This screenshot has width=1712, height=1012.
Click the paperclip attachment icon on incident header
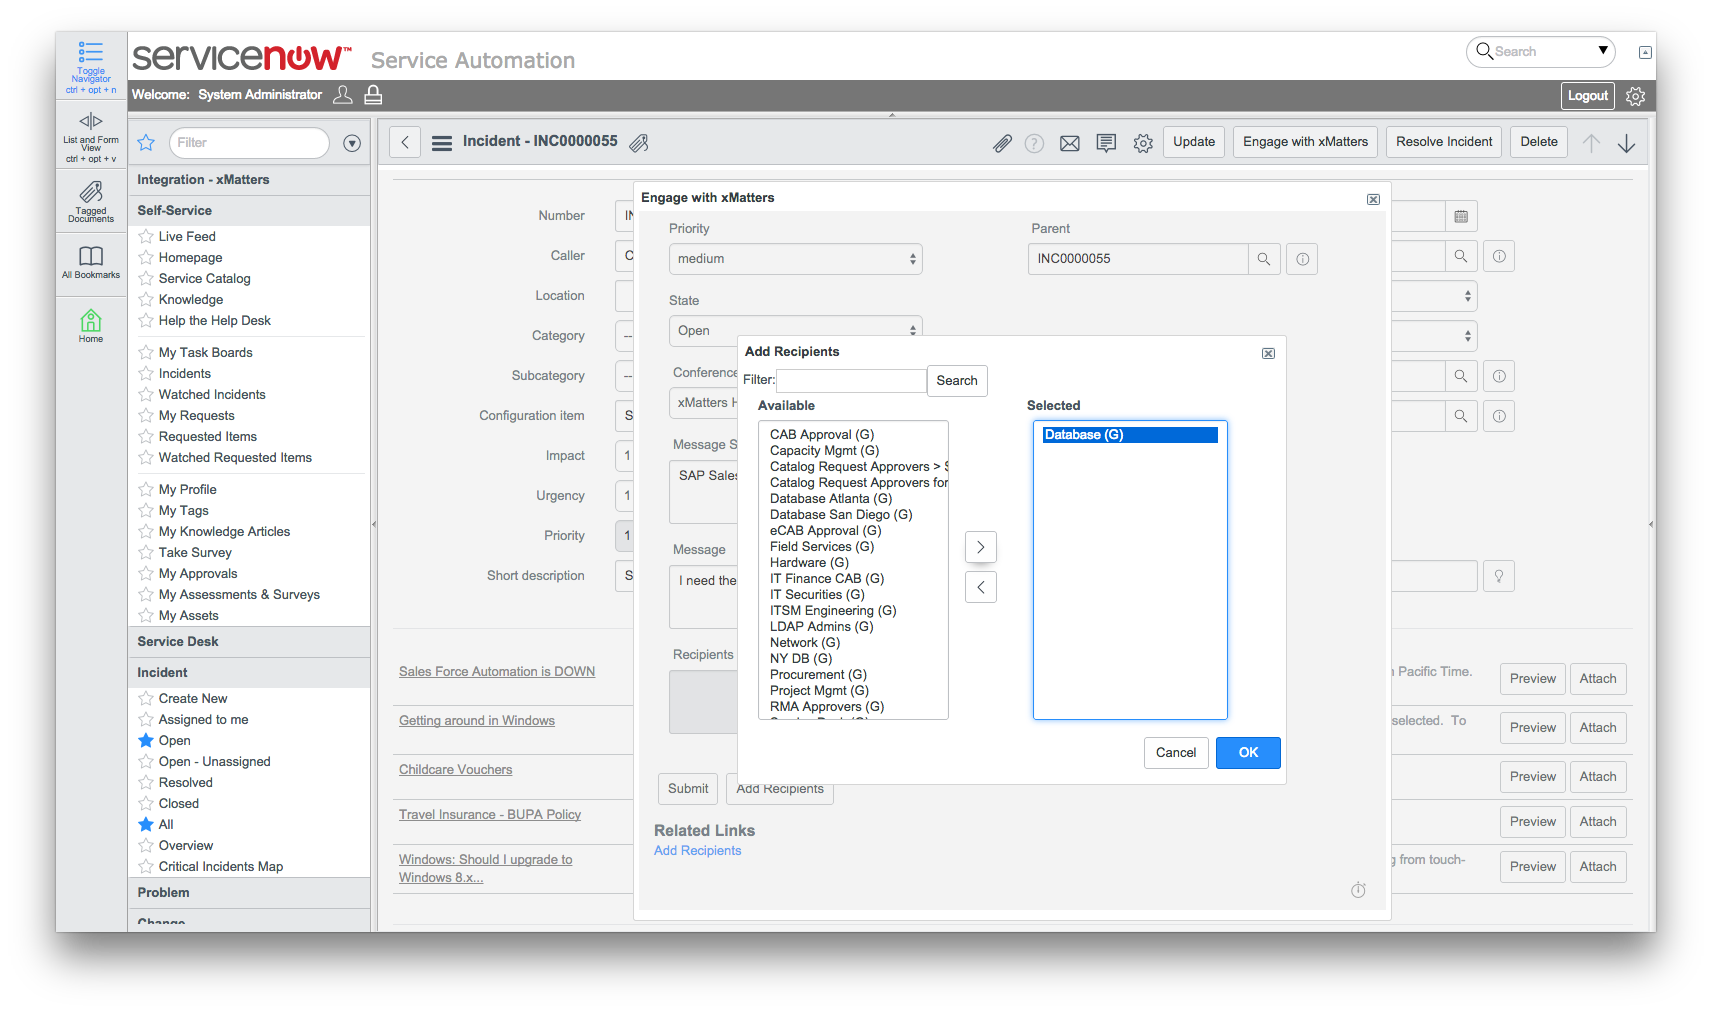(1003, 142)
